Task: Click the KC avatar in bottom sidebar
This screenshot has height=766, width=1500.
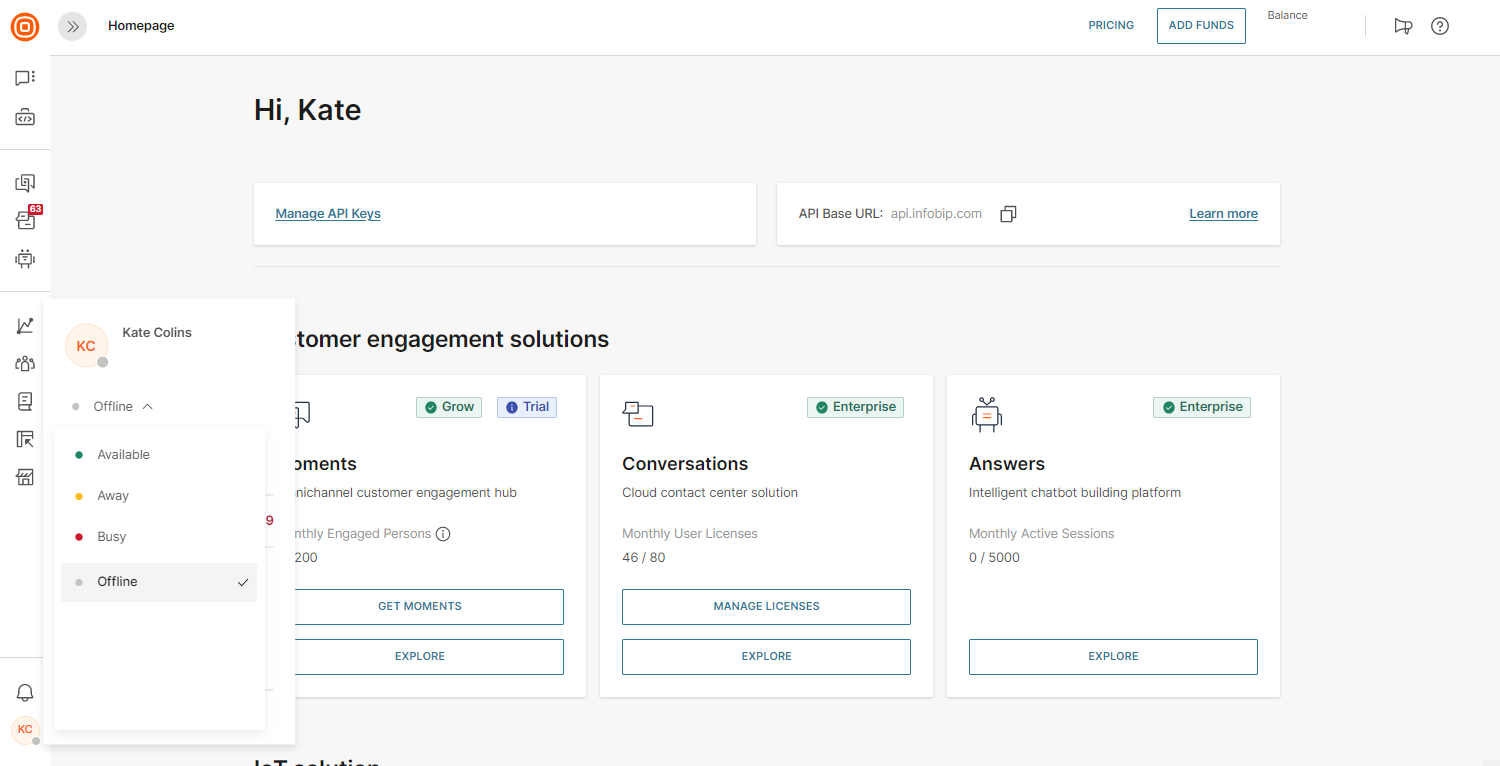Action: (25, 730)
